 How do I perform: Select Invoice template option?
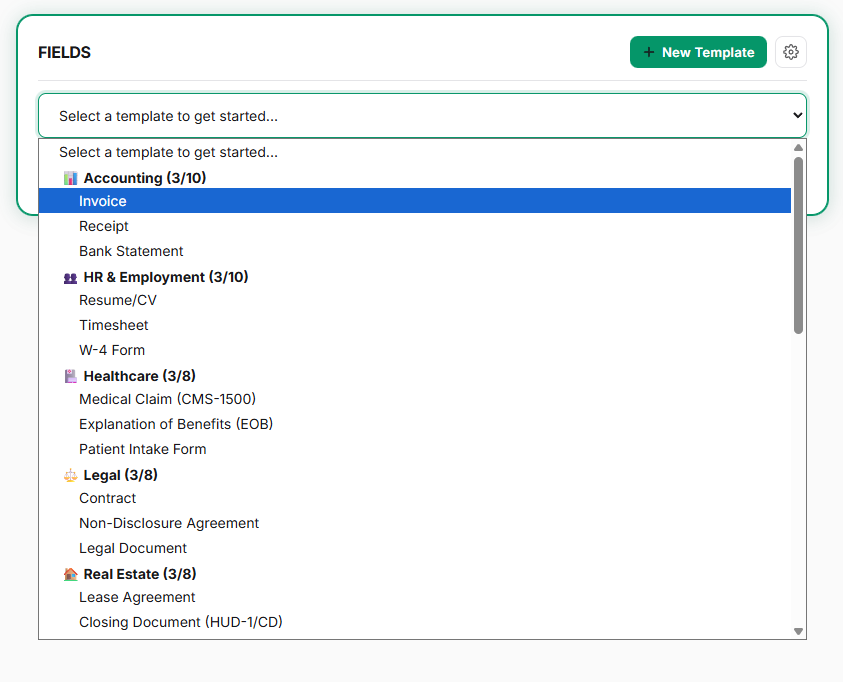point(103,201)
